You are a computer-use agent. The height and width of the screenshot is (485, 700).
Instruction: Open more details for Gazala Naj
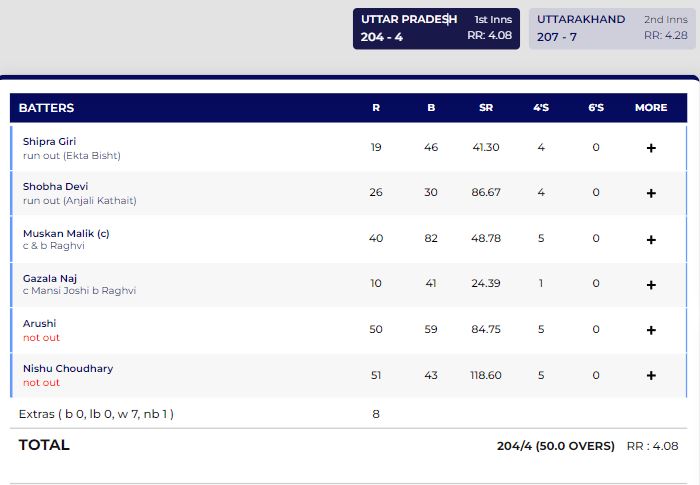(x=651, y=285)
